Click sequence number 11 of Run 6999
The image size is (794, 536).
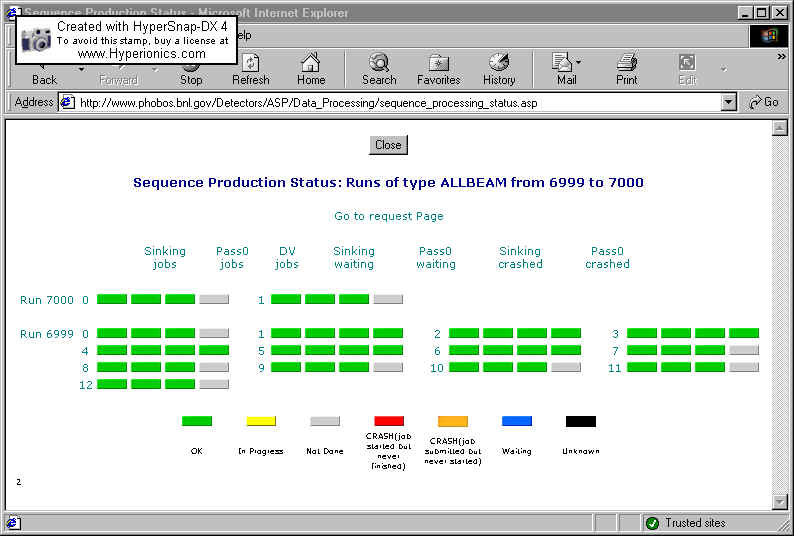pos(615,368)
